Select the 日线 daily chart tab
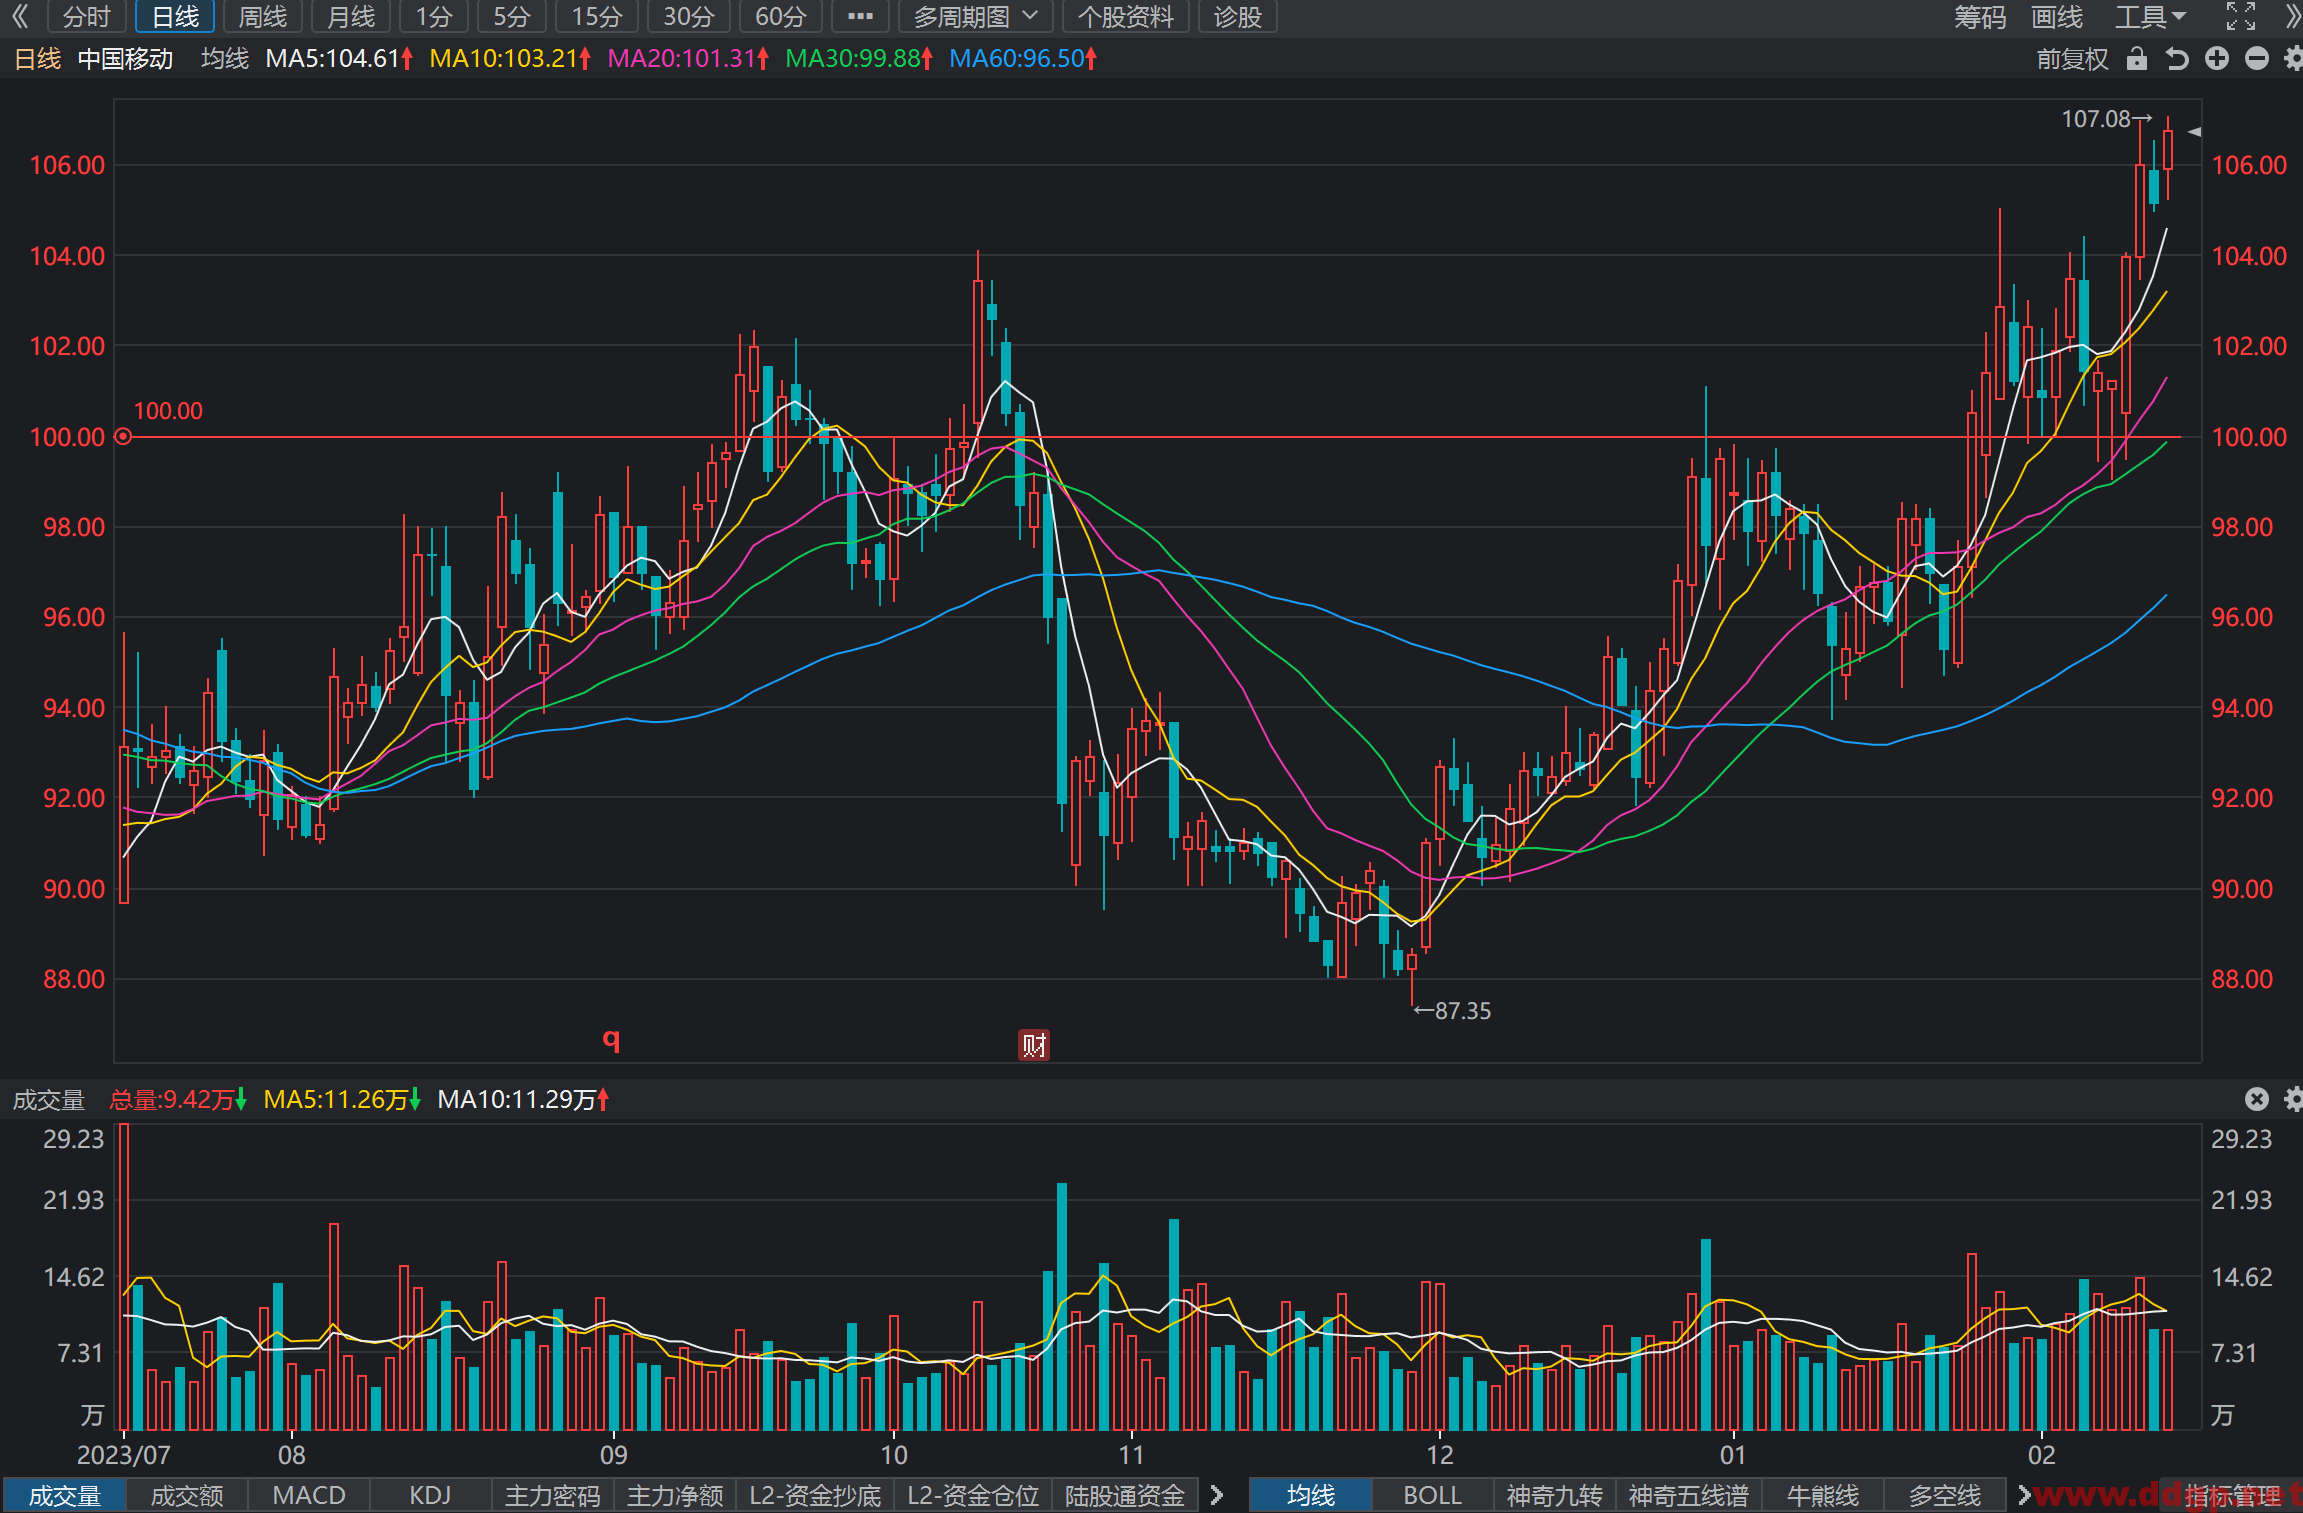Viewport: 2303px width, 1513px height. point(175,16)
